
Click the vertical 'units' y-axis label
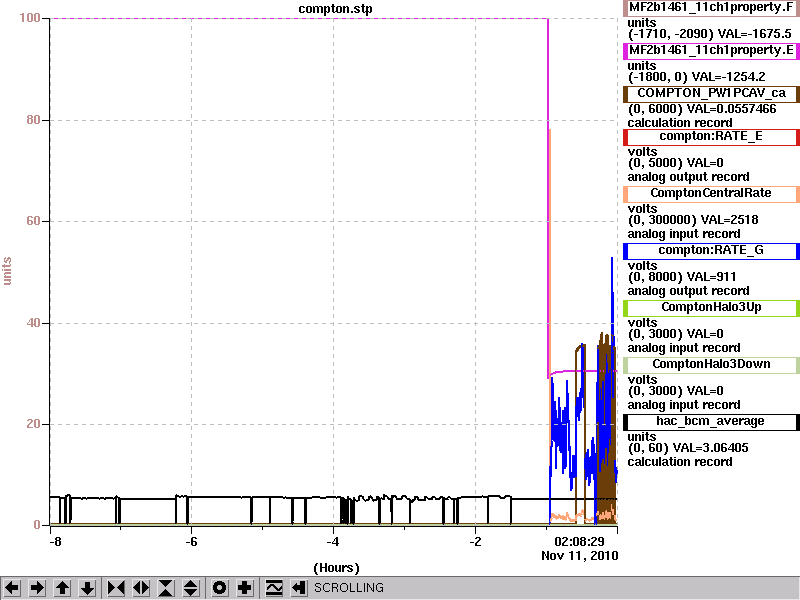tap(7, 271)
